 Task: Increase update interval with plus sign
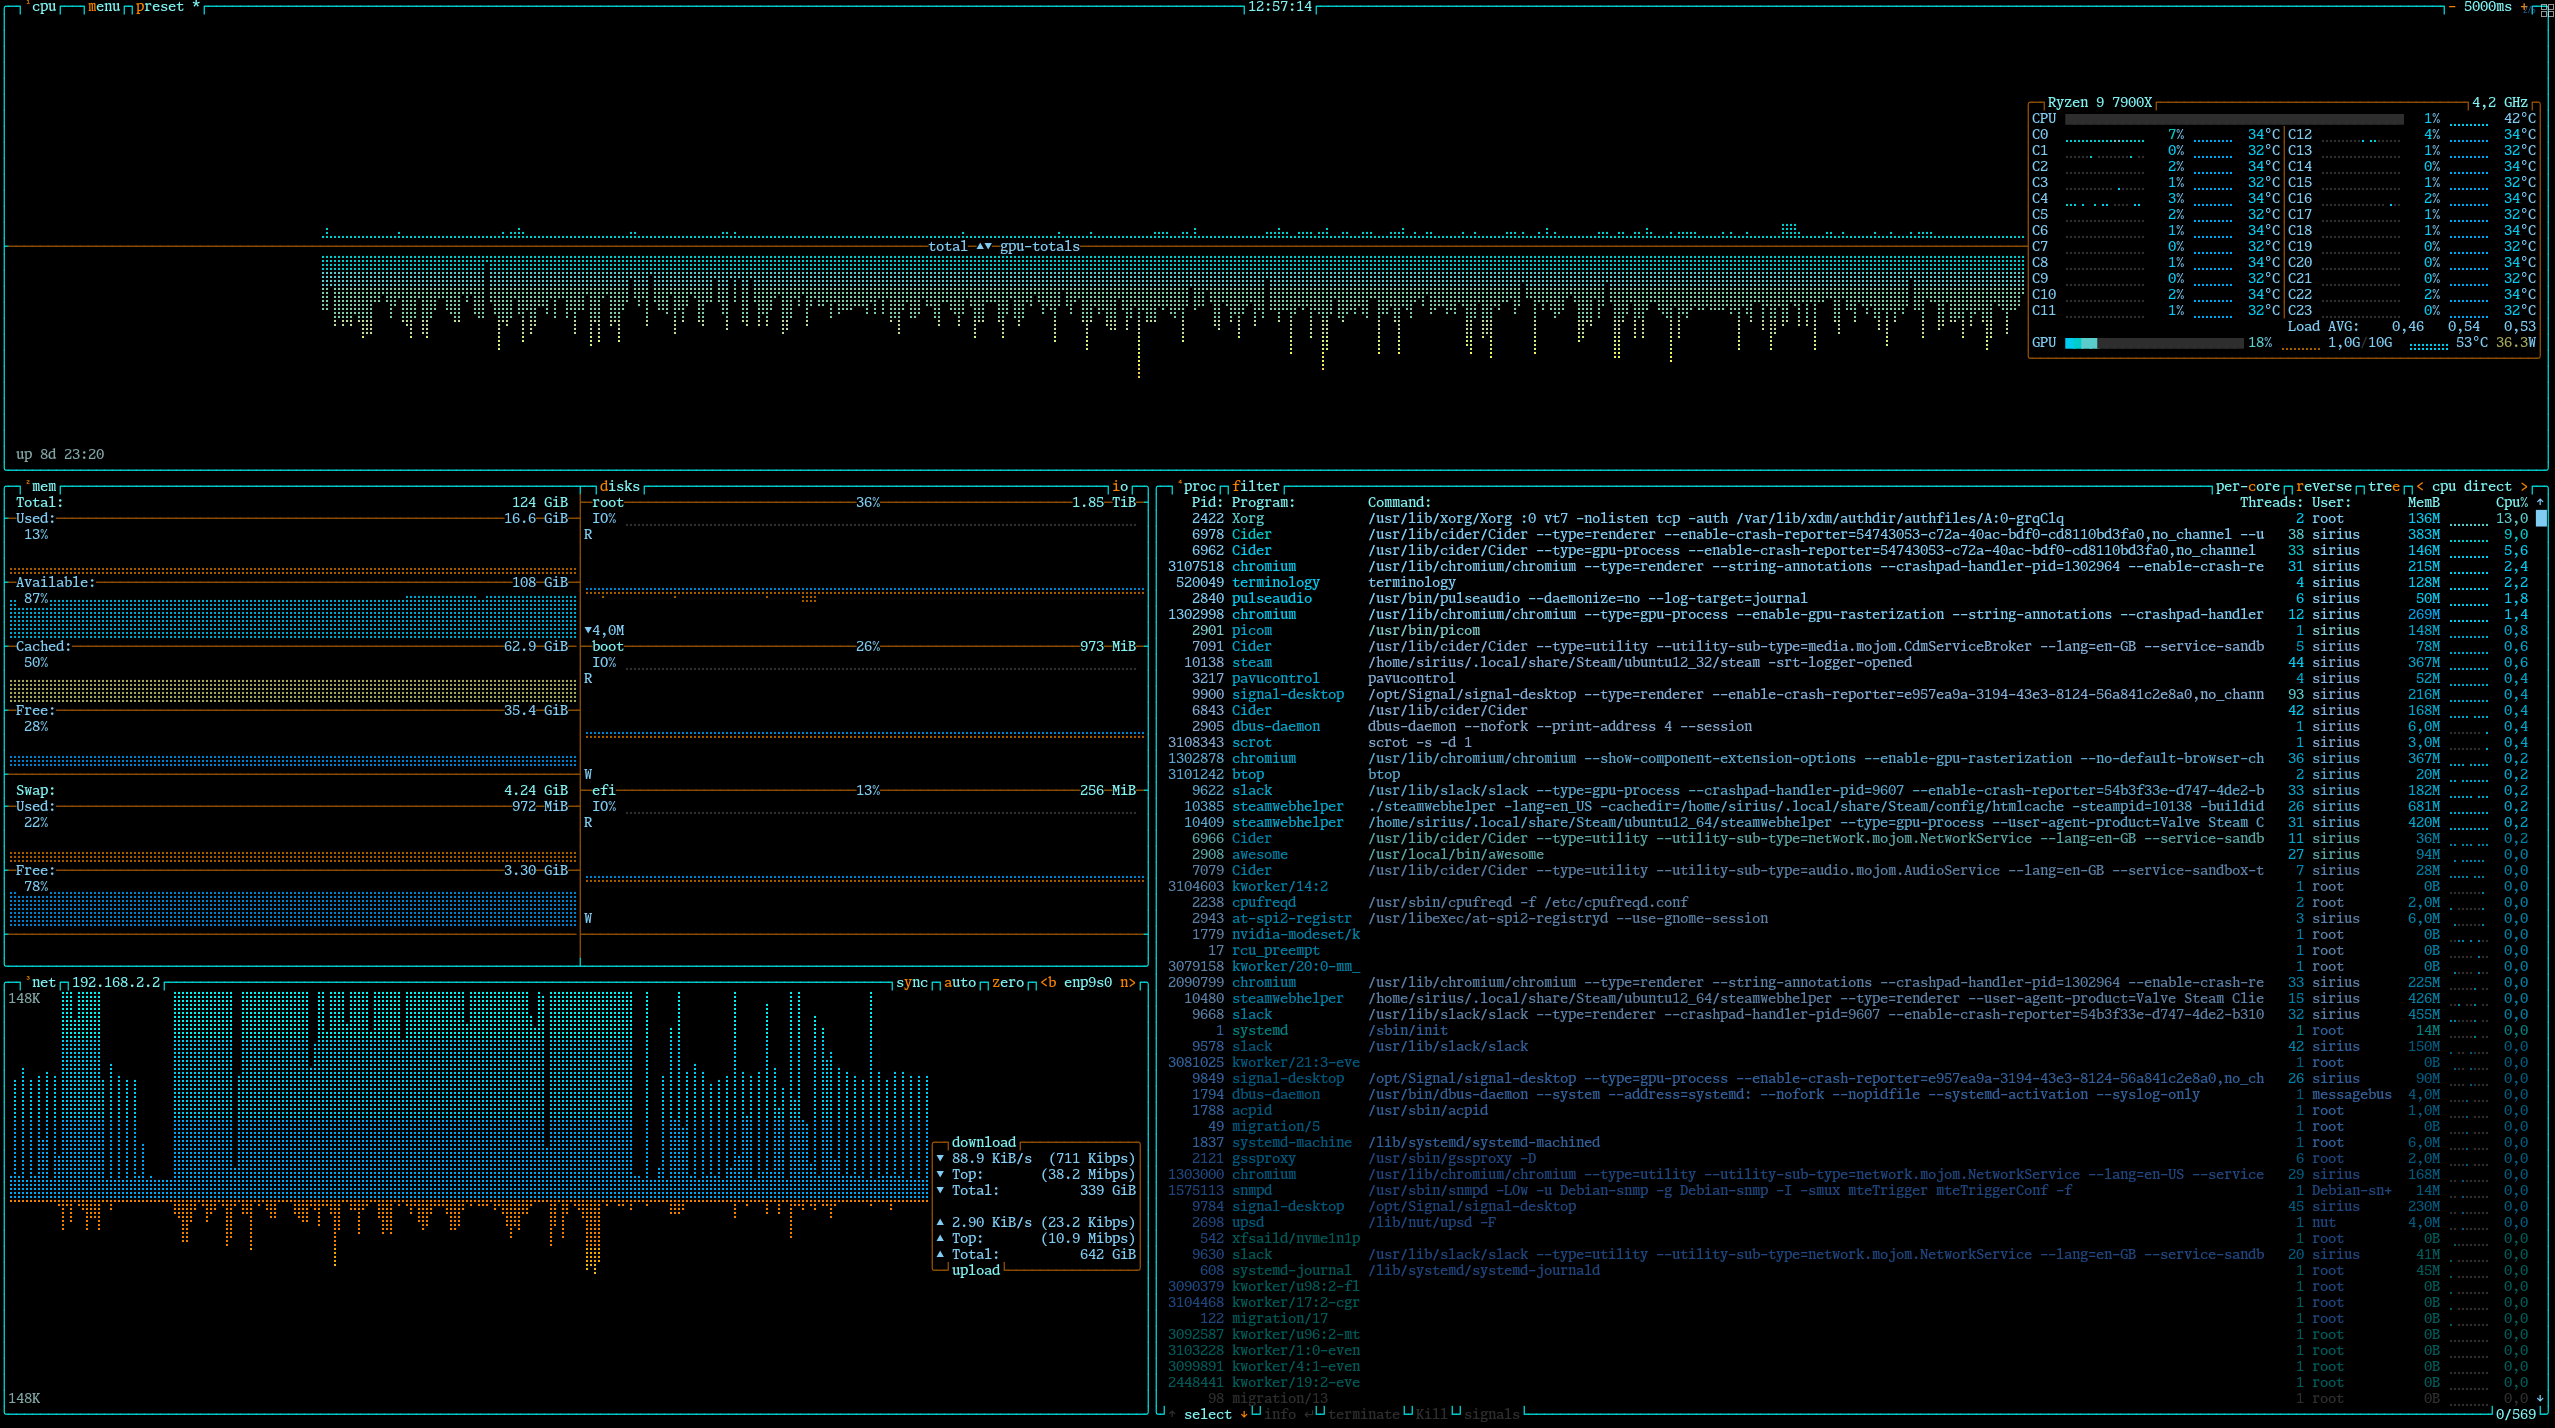coord(2524,7)
